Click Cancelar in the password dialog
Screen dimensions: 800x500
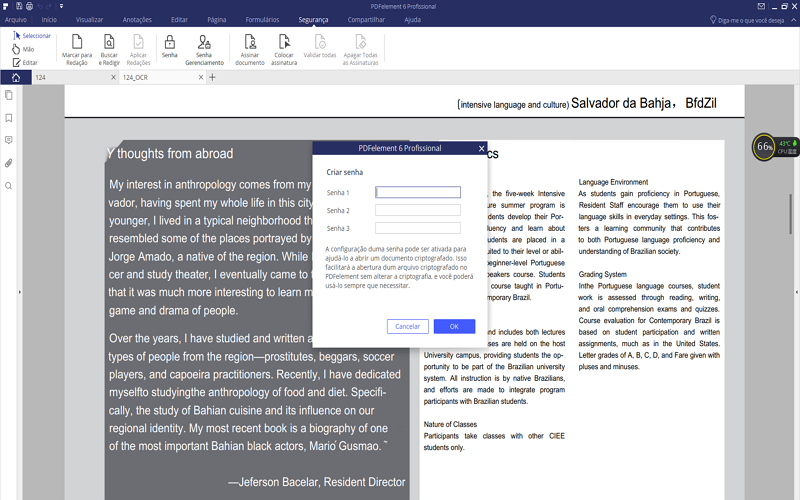(x=407, y=326)
